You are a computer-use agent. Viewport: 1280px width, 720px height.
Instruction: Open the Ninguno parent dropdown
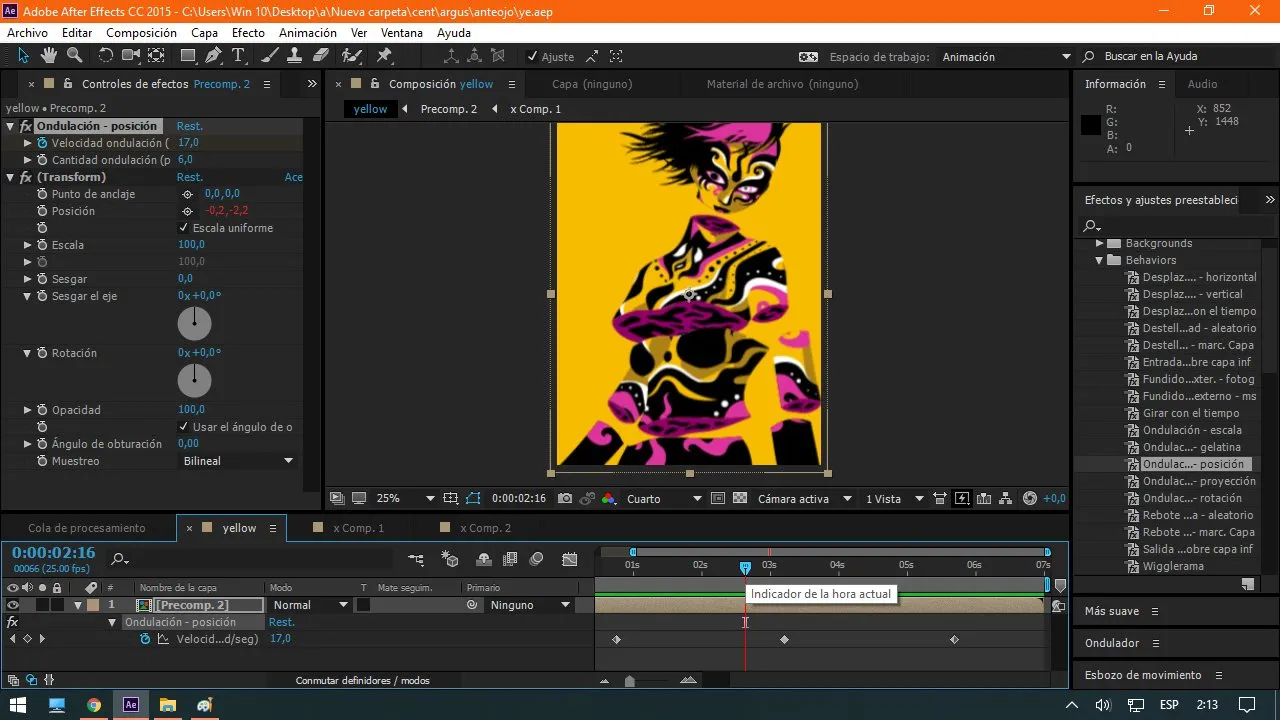[529, 605]
